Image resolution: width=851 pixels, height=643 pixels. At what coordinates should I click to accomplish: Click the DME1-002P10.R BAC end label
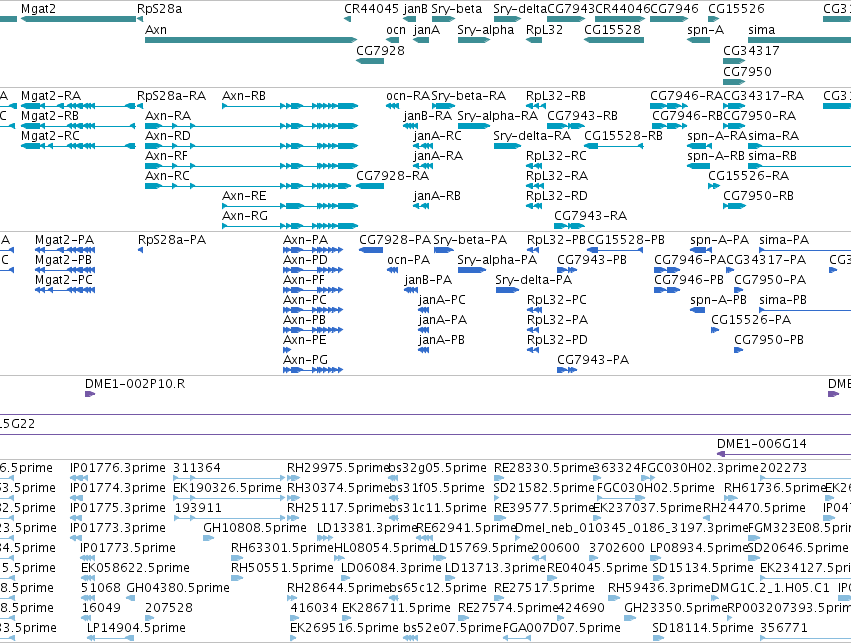coord(135,384)
